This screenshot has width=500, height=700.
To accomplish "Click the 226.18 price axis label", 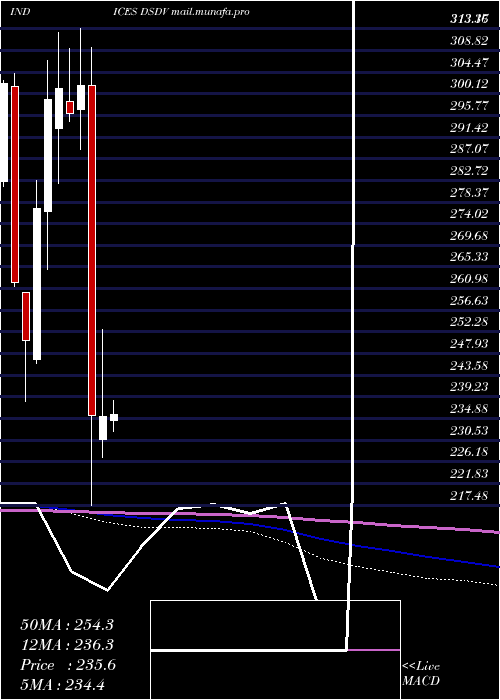I will pos(469,452).
